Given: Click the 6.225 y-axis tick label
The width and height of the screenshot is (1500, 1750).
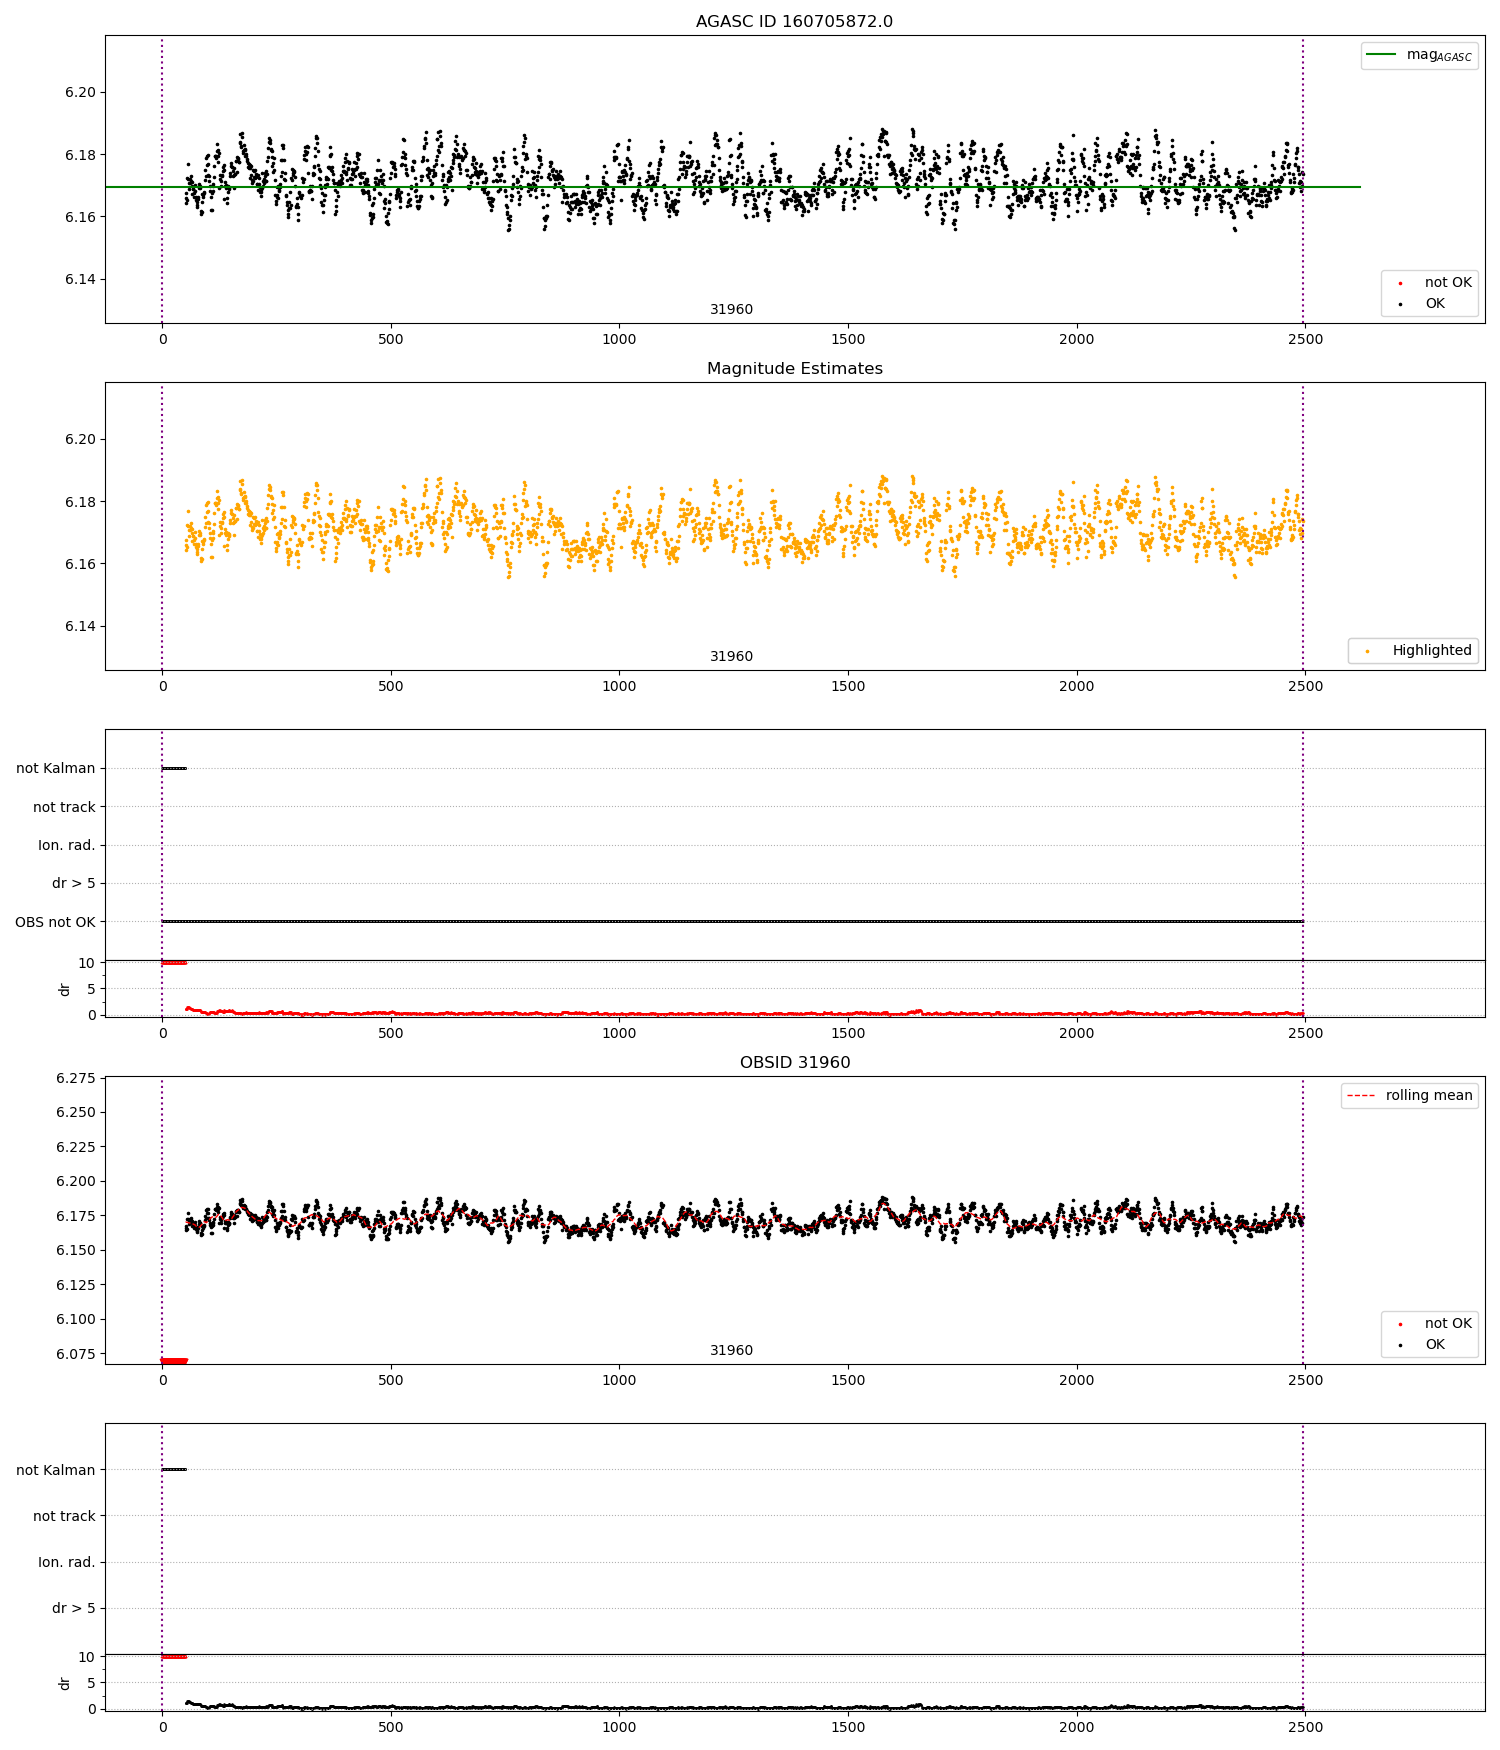Looking at the screenshot, I should (x=76, y=1147).
